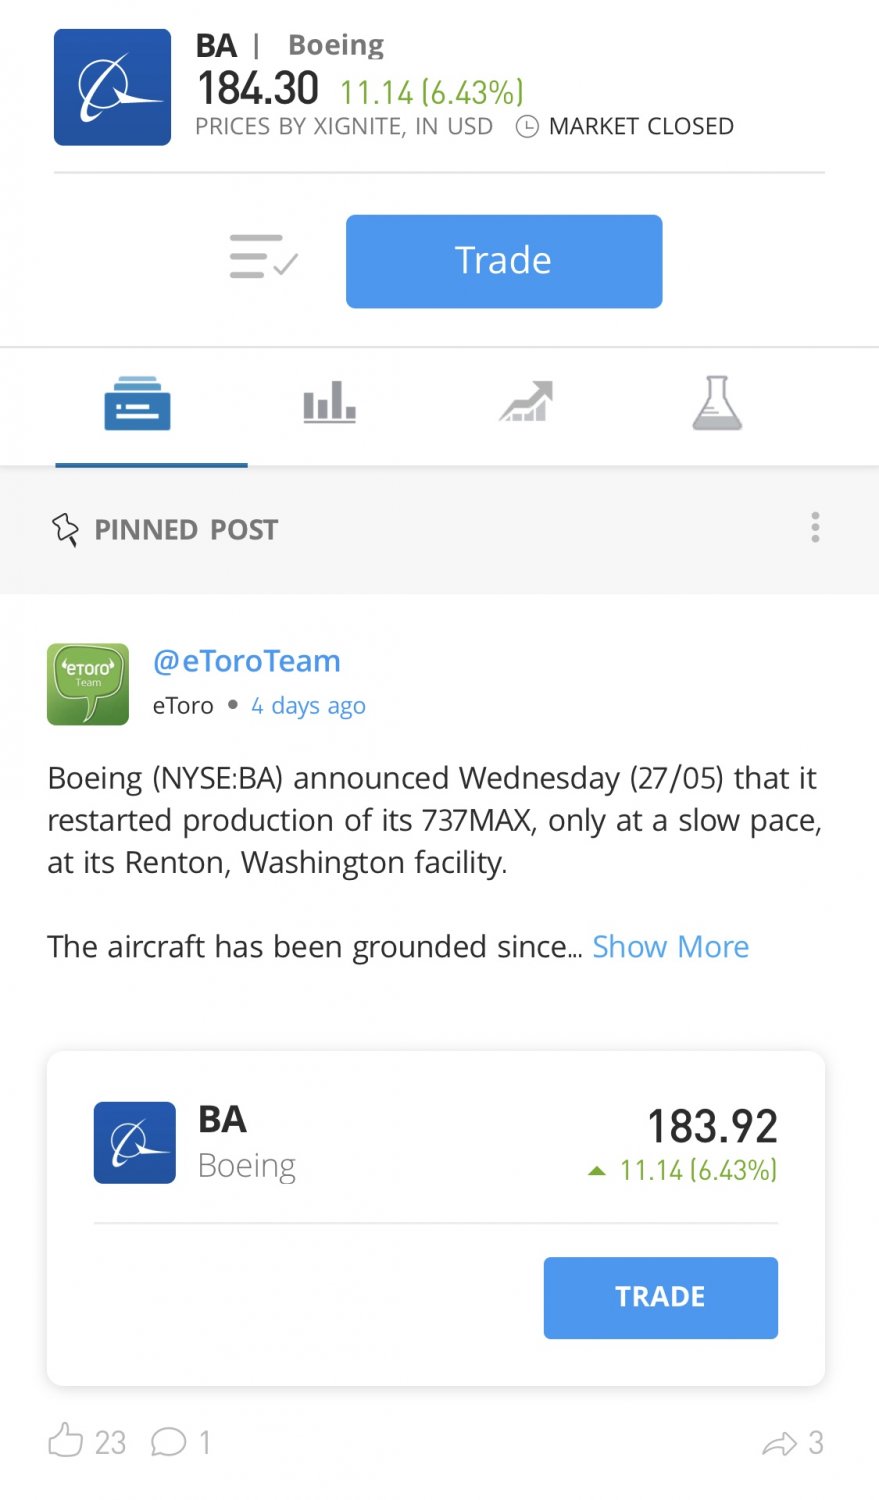The height and width of the screenshot is (1500, 879).
Task: Open the pinned post three-dot menu
Action: [x=815, y=527]
